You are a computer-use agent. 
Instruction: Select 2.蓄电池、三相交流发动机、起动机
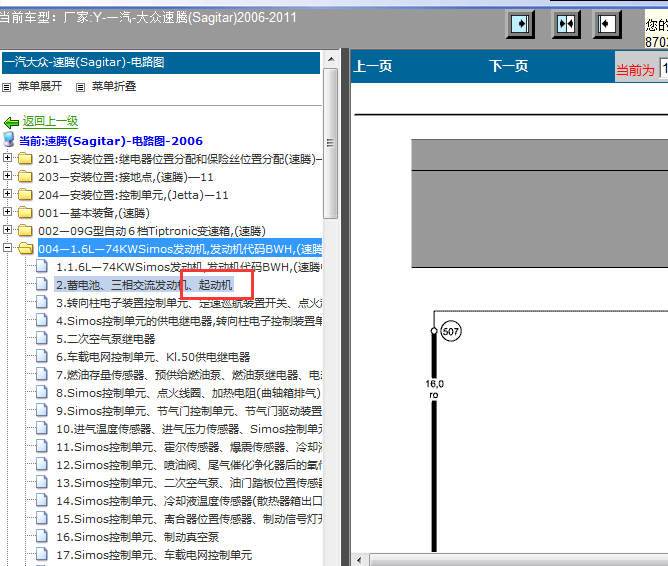pos(144,285)
